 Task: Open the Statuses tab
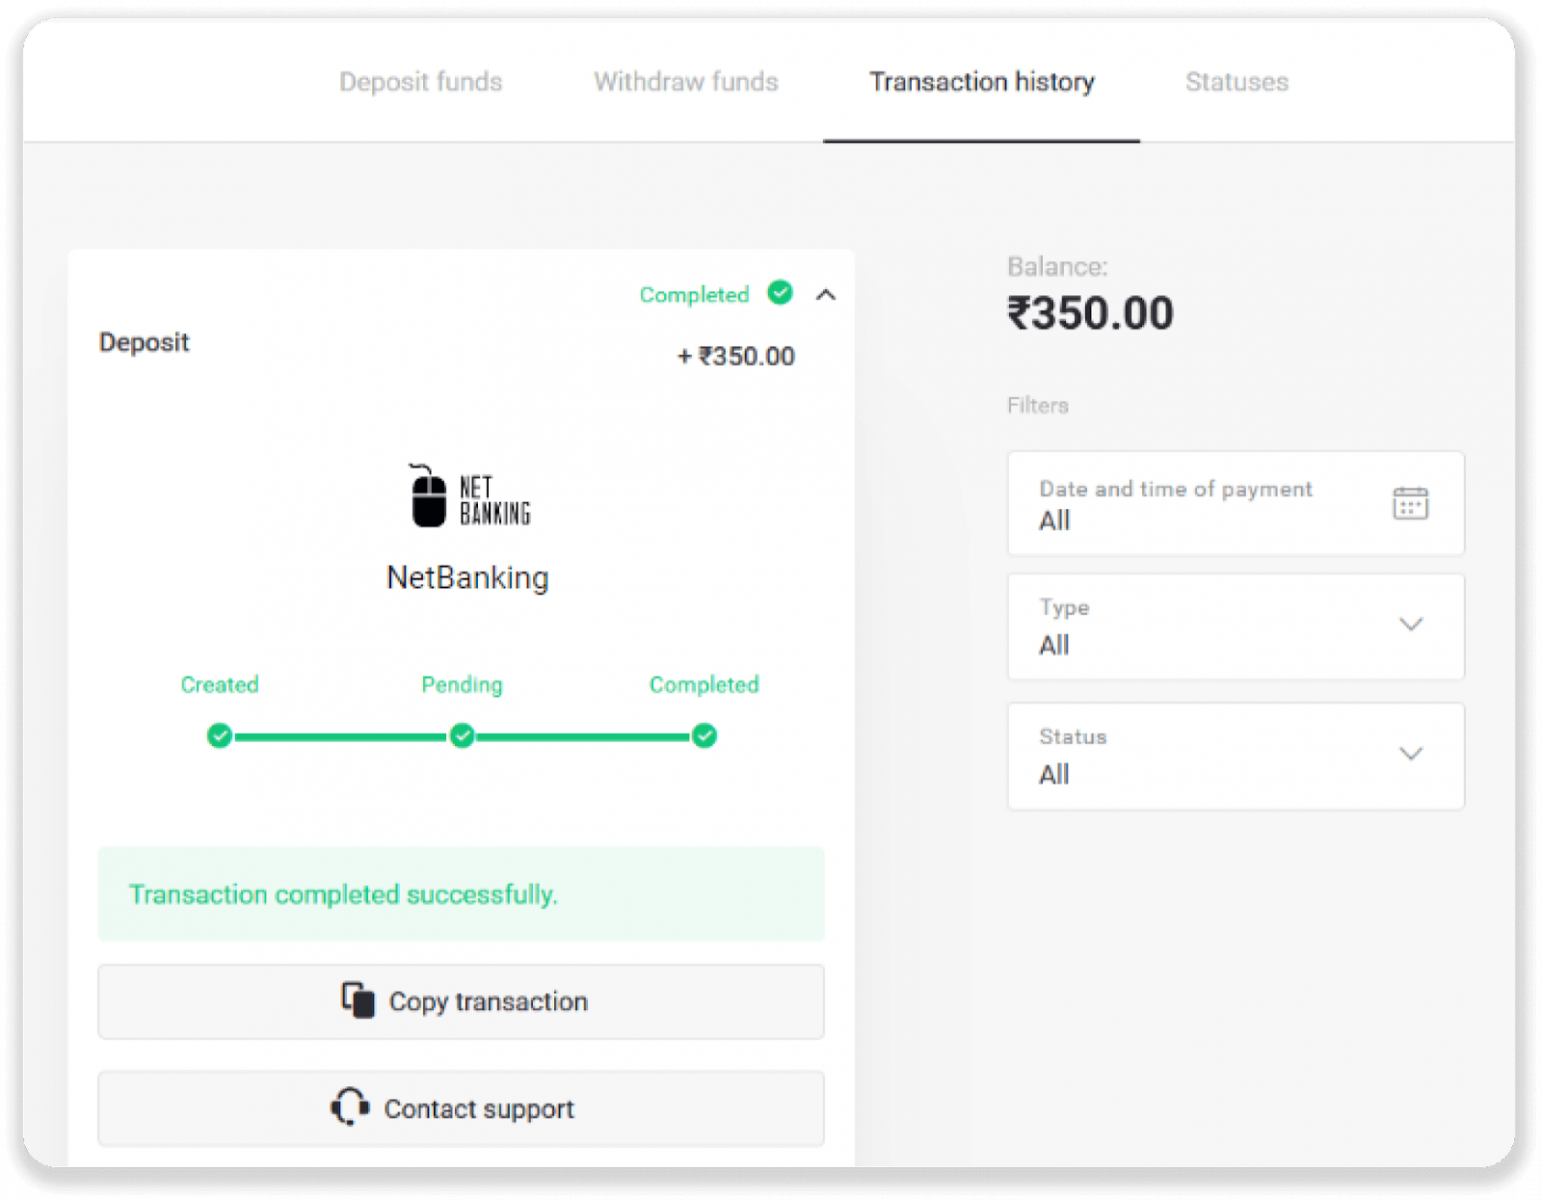click(1237, 82)
